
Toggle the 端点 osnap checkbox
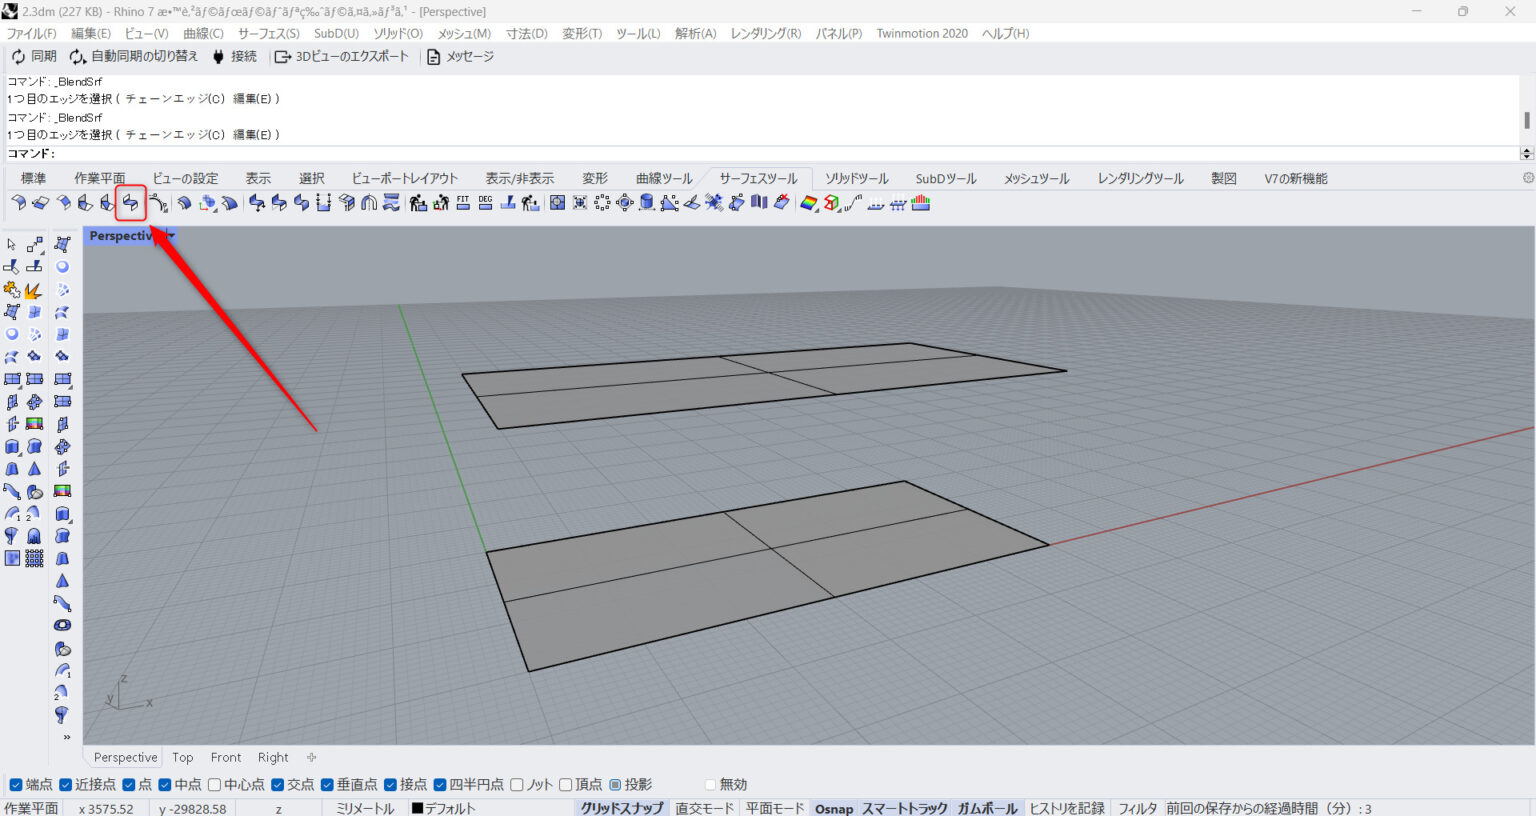click(15, 785)
